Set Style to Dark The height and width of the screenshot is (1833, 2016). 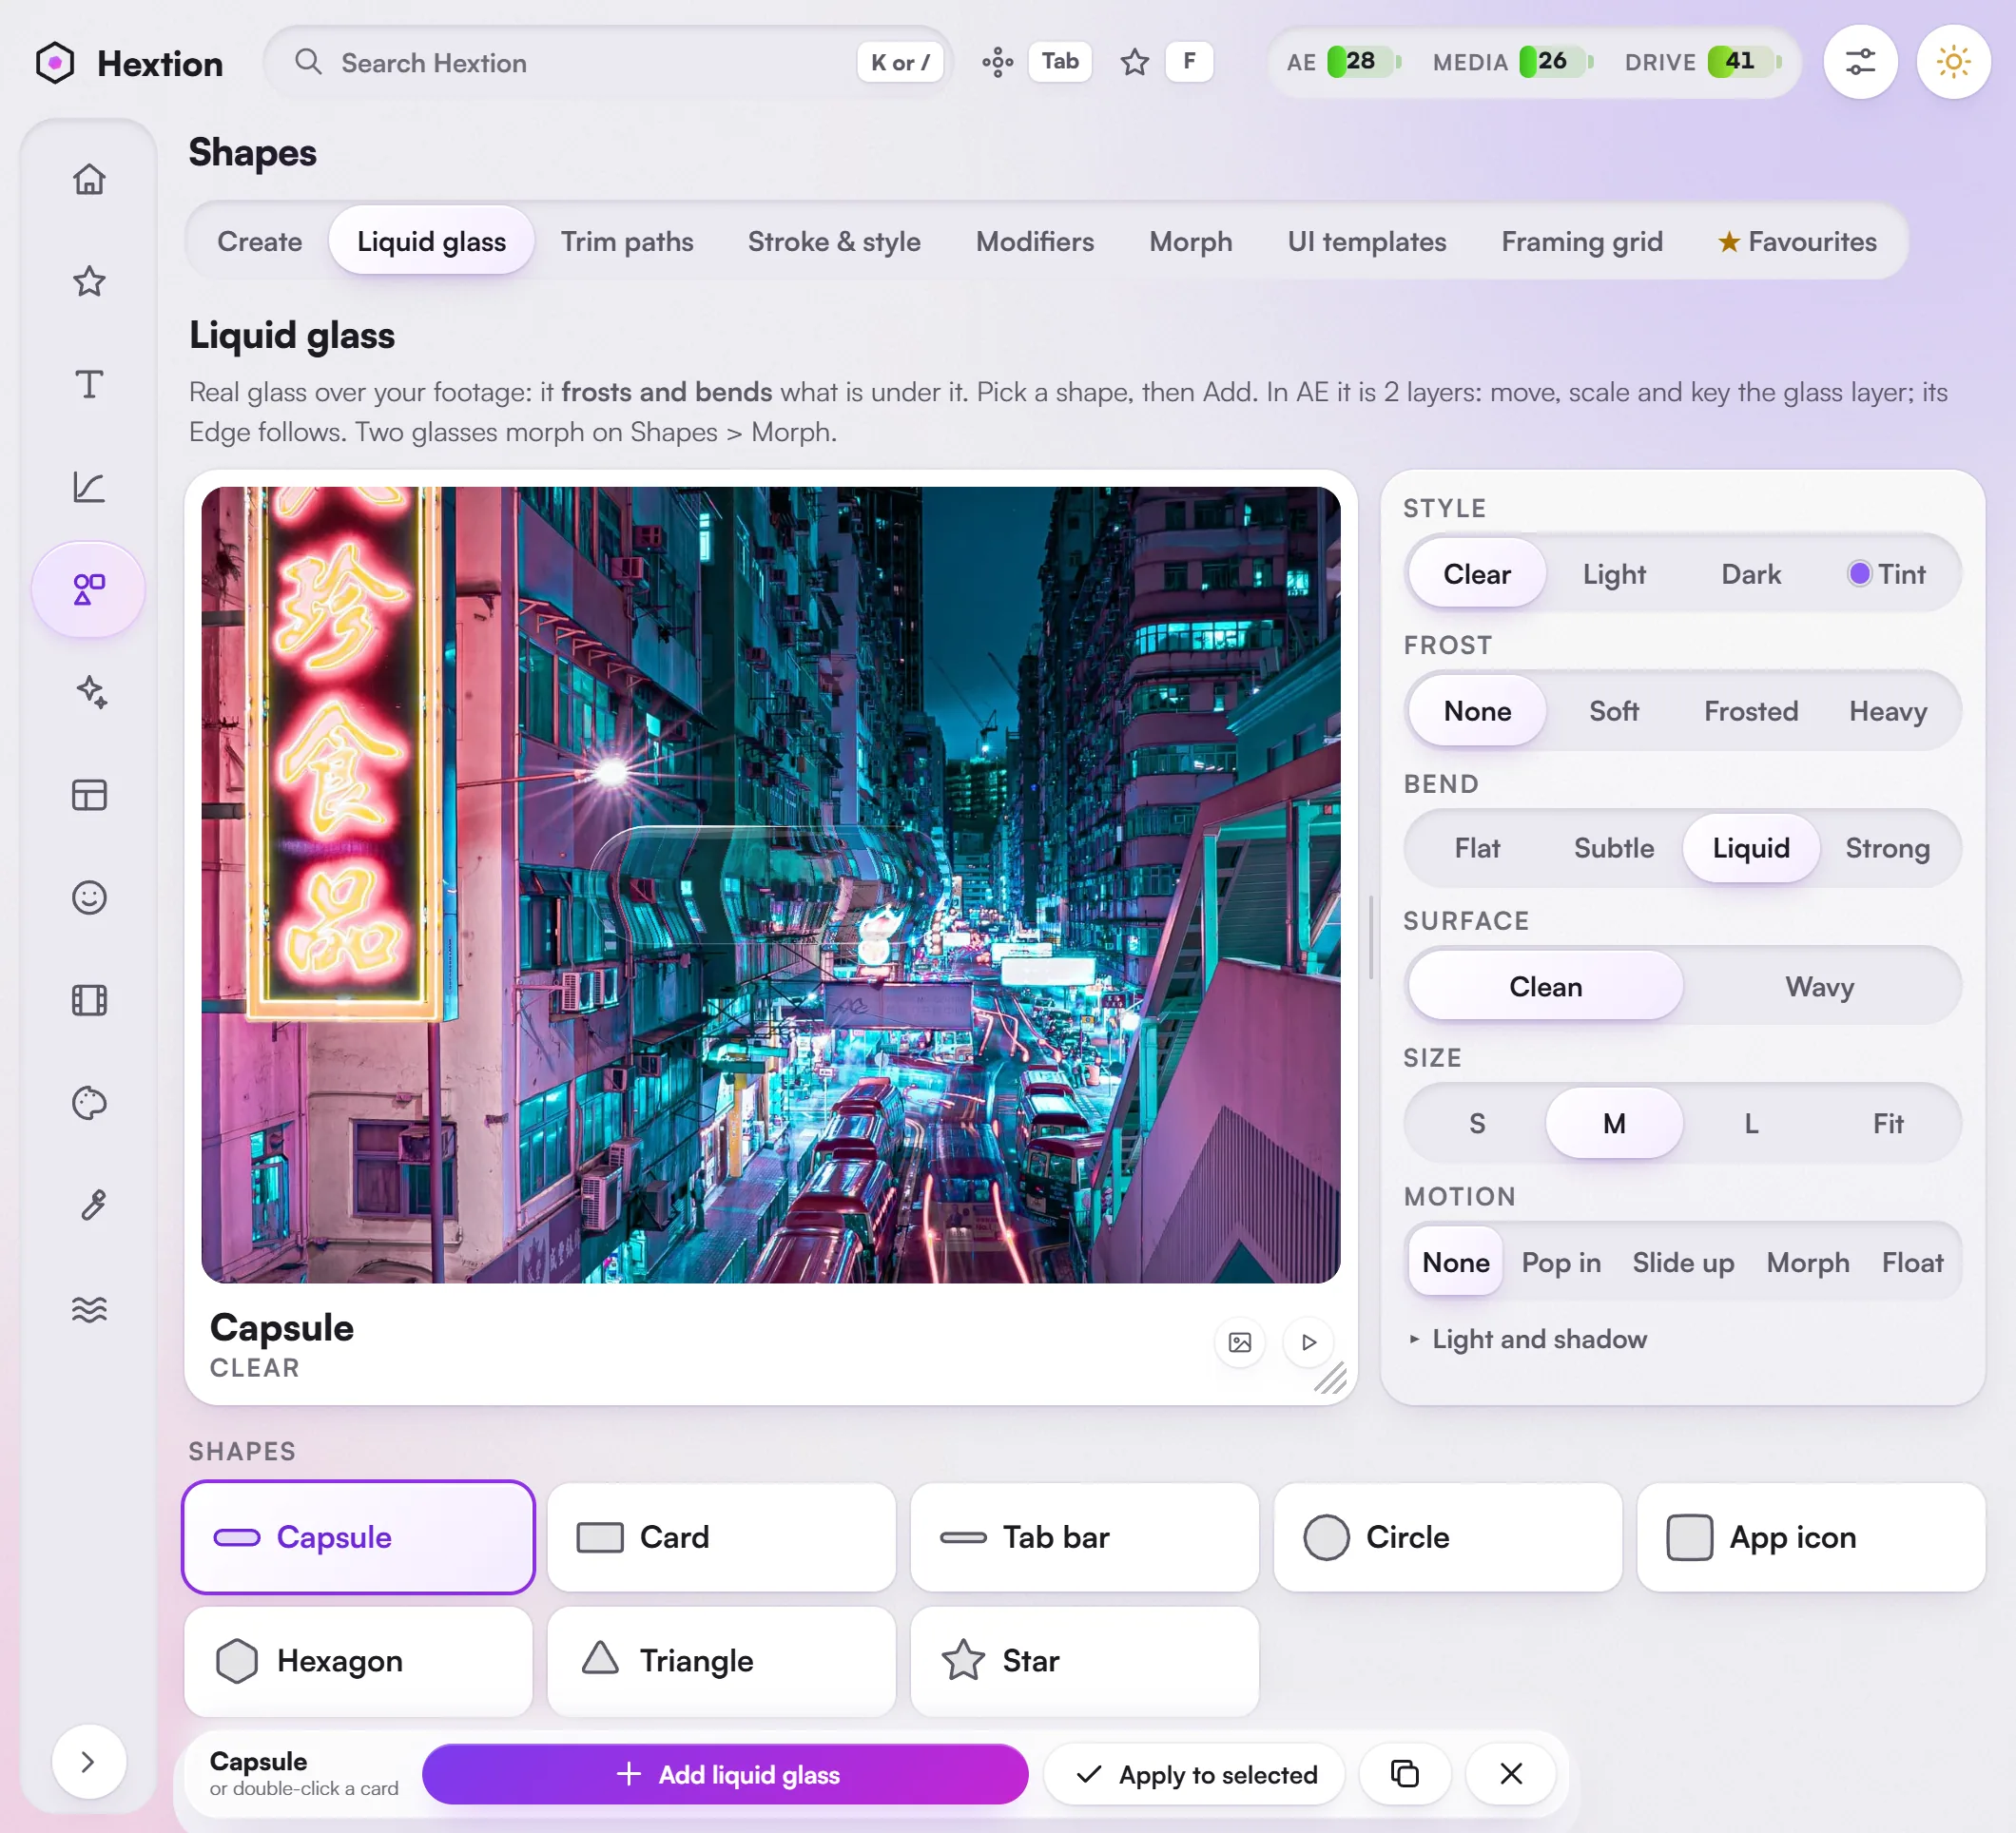click(x=1751, y=574)
